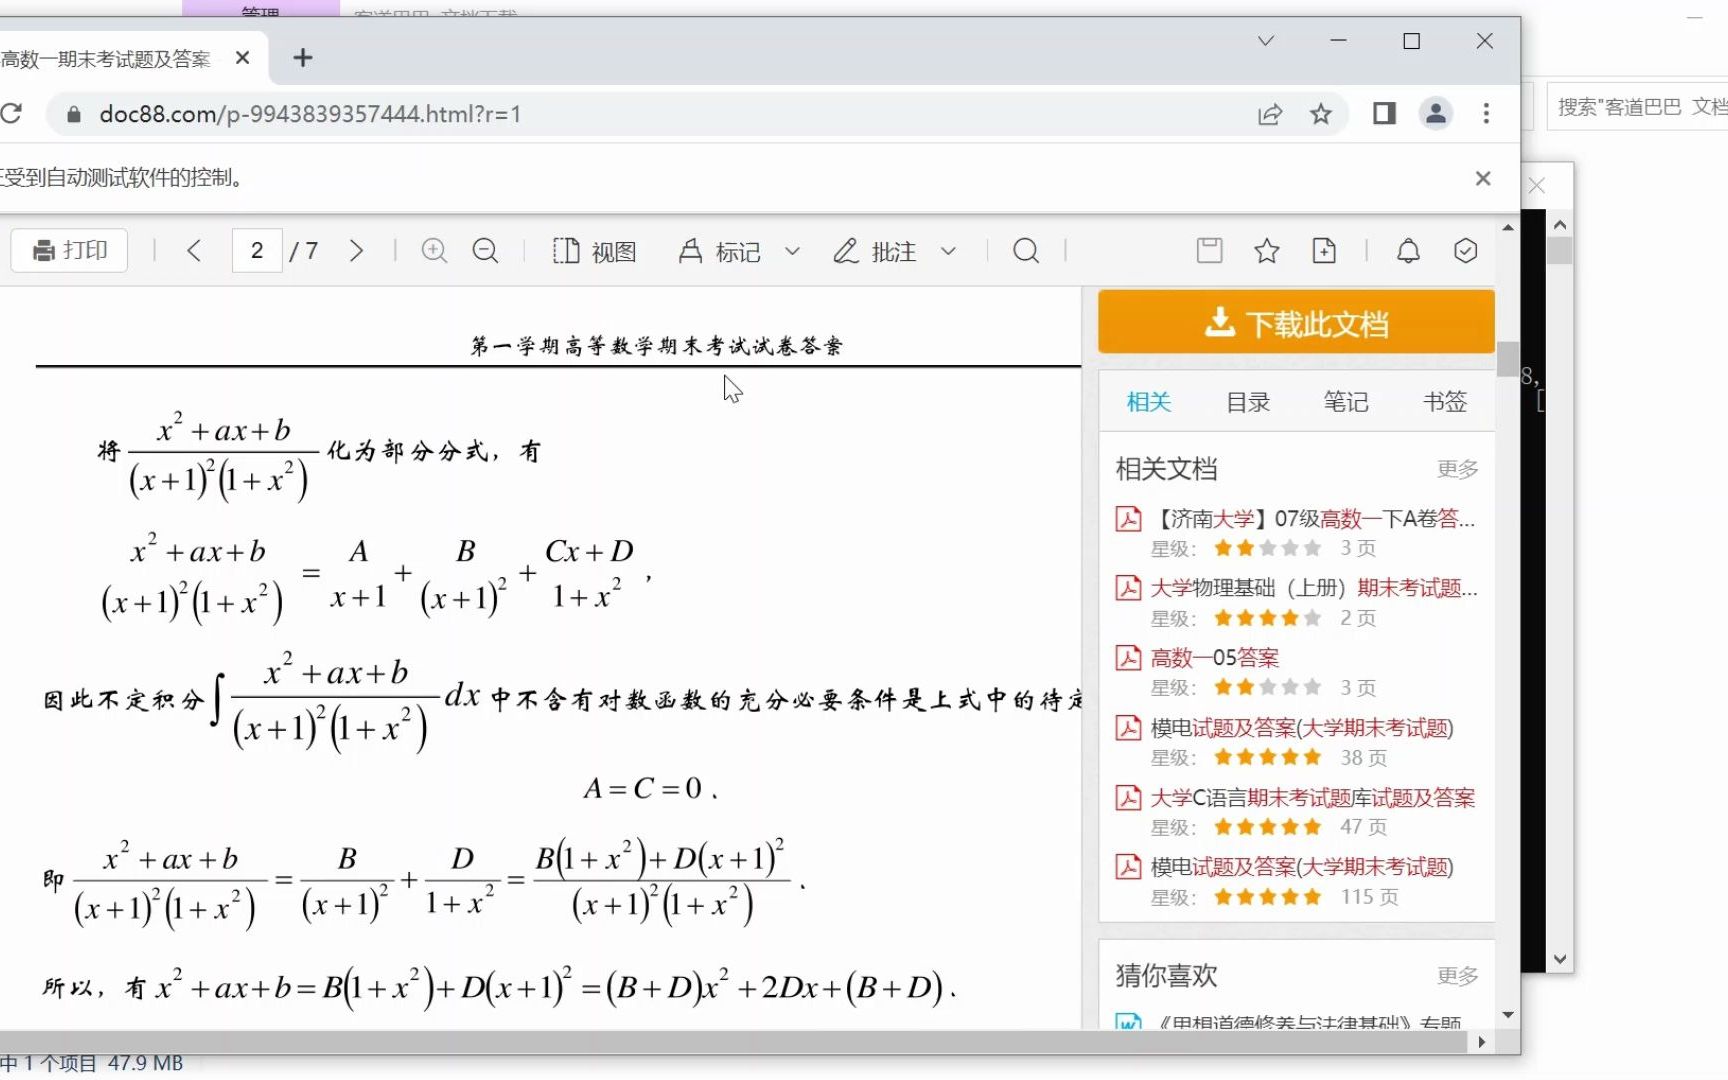Screen dimensions: 1728x1080
Task: Open the View (视图) option
Action: click(595, 251)
